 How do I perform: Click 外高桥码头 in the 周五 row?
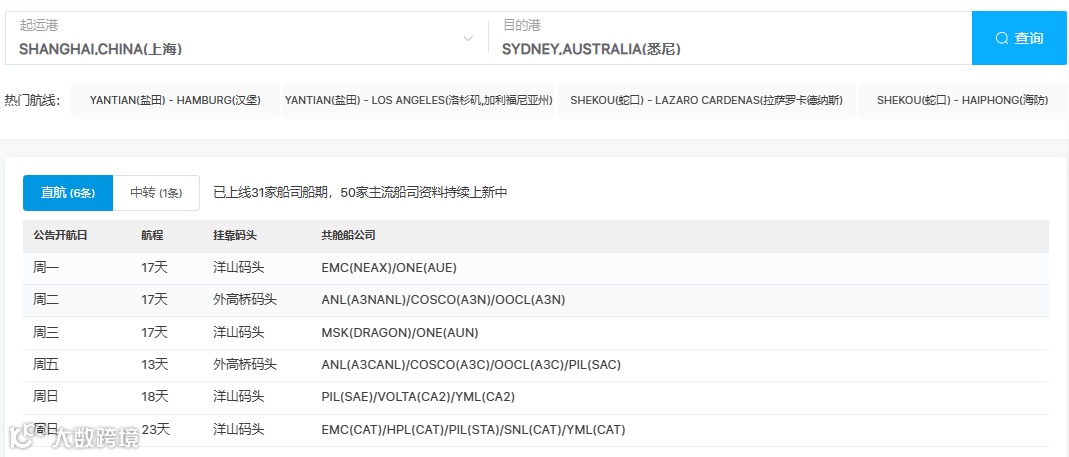point(245,365)
